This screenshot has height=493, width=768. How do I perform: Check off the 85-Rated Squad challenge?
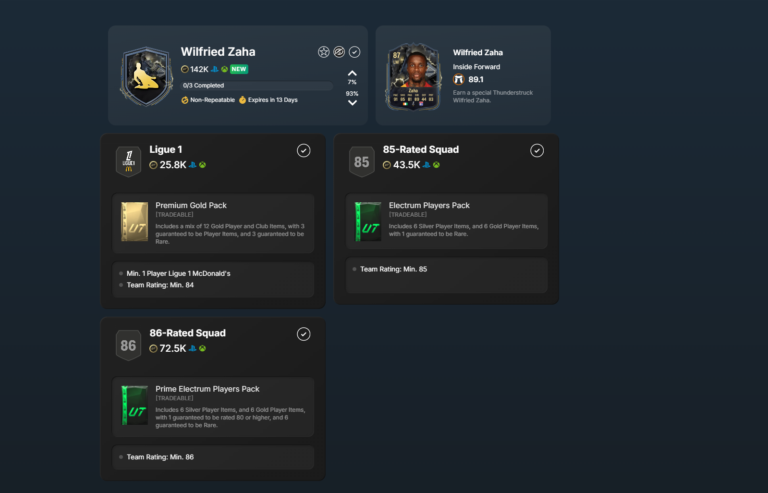point(537,150)
